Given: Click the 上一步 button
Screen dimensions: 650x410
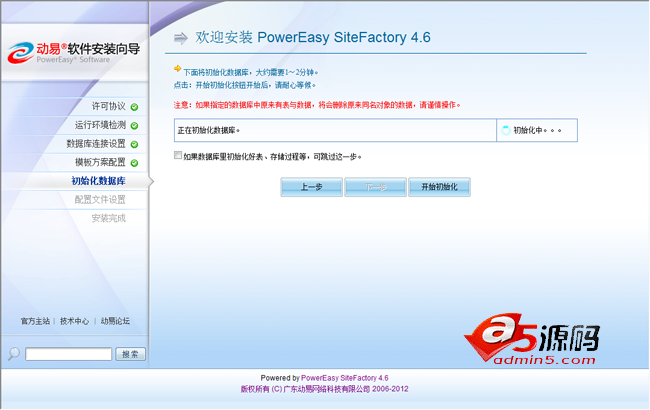Looking at the screenshot, I should tap(311, 187).
